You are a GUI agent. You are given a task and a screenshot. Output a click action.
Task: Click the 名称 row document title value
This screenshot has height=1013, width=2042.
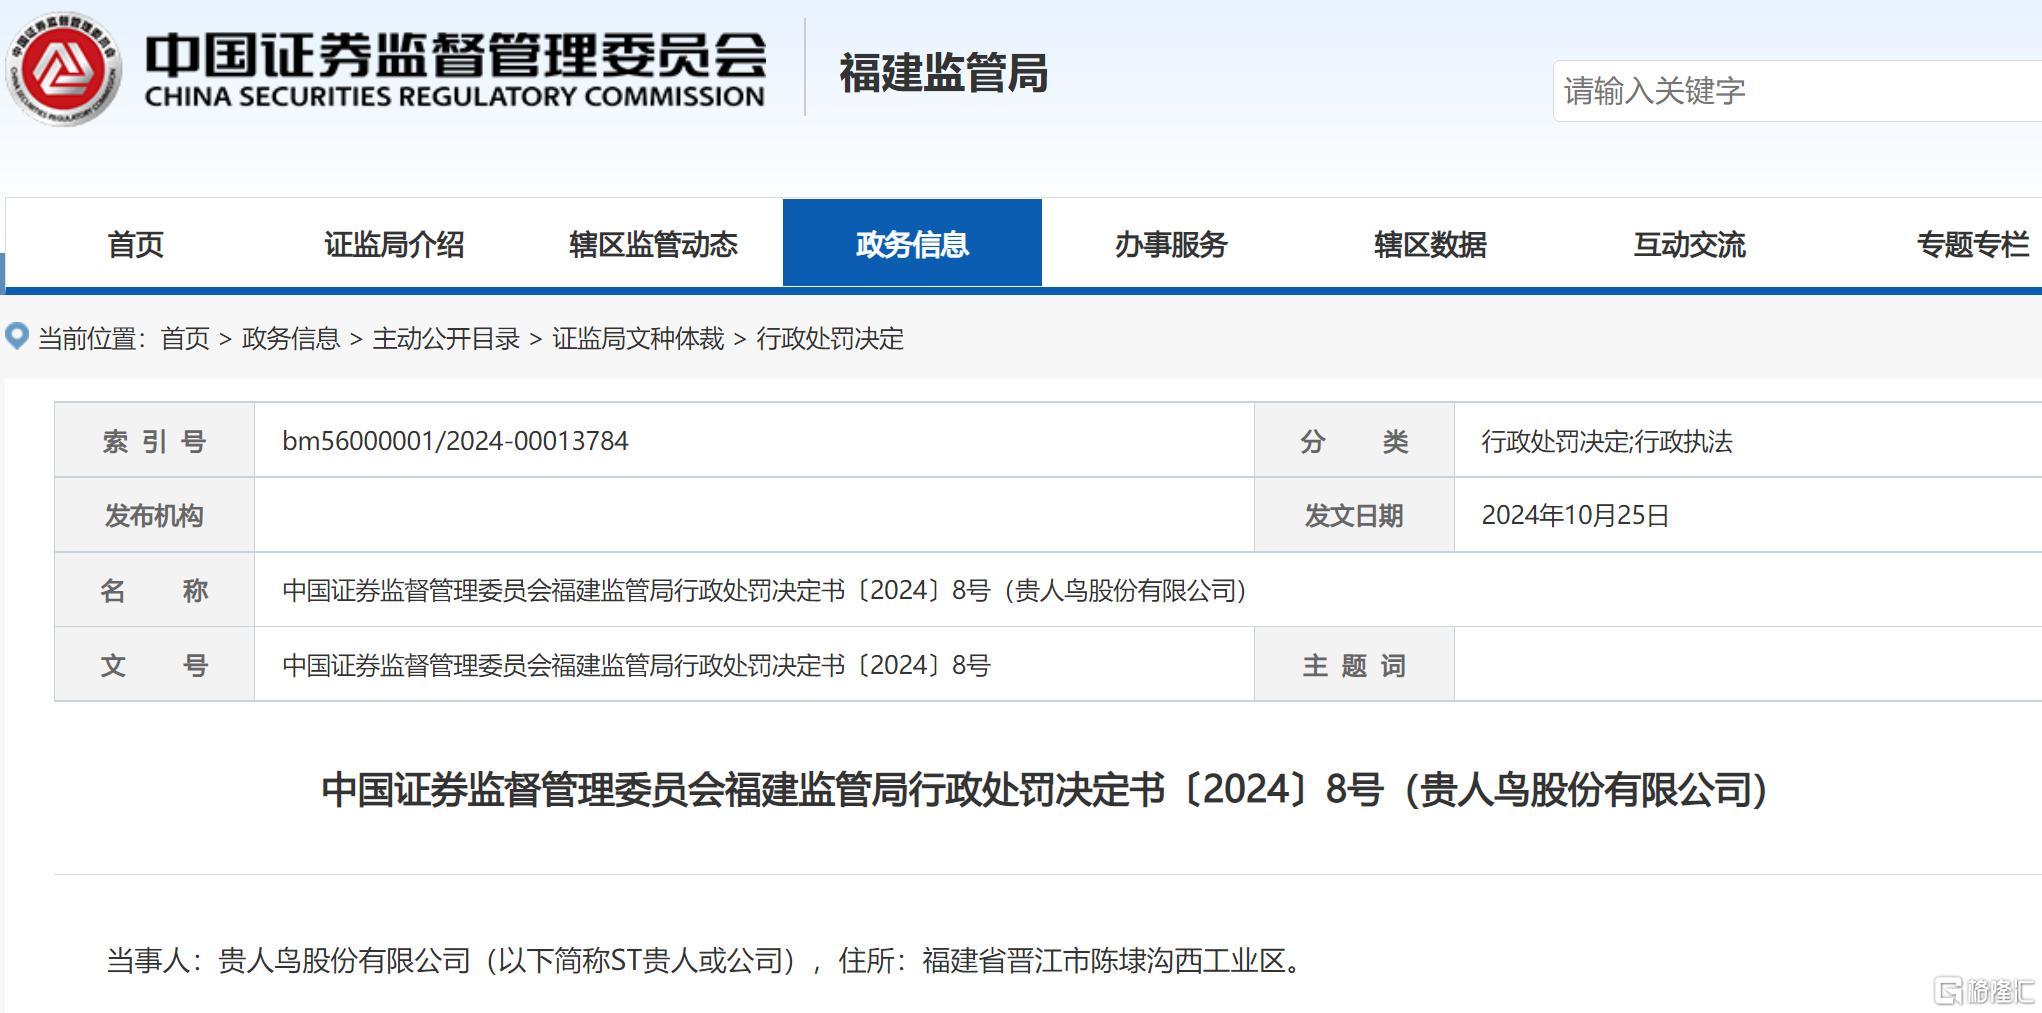point(764,590)
